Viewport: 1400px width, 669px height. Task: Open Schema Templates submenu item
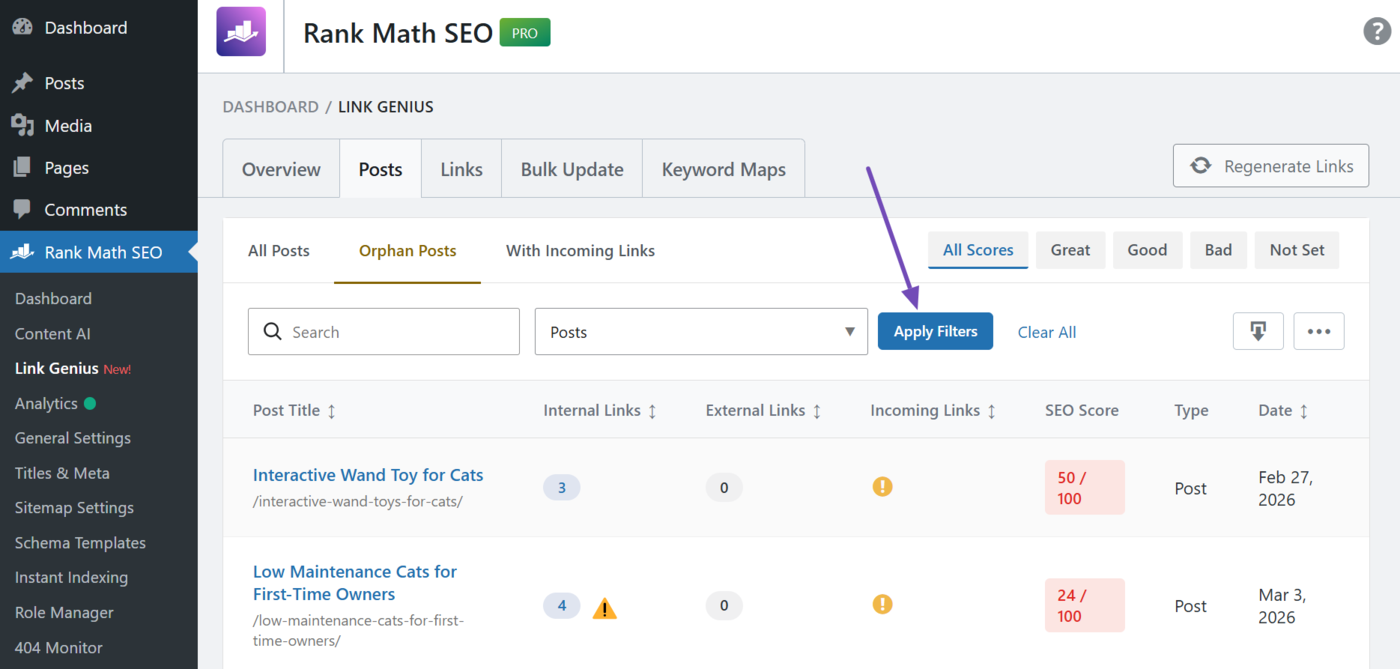coord(80,543)
